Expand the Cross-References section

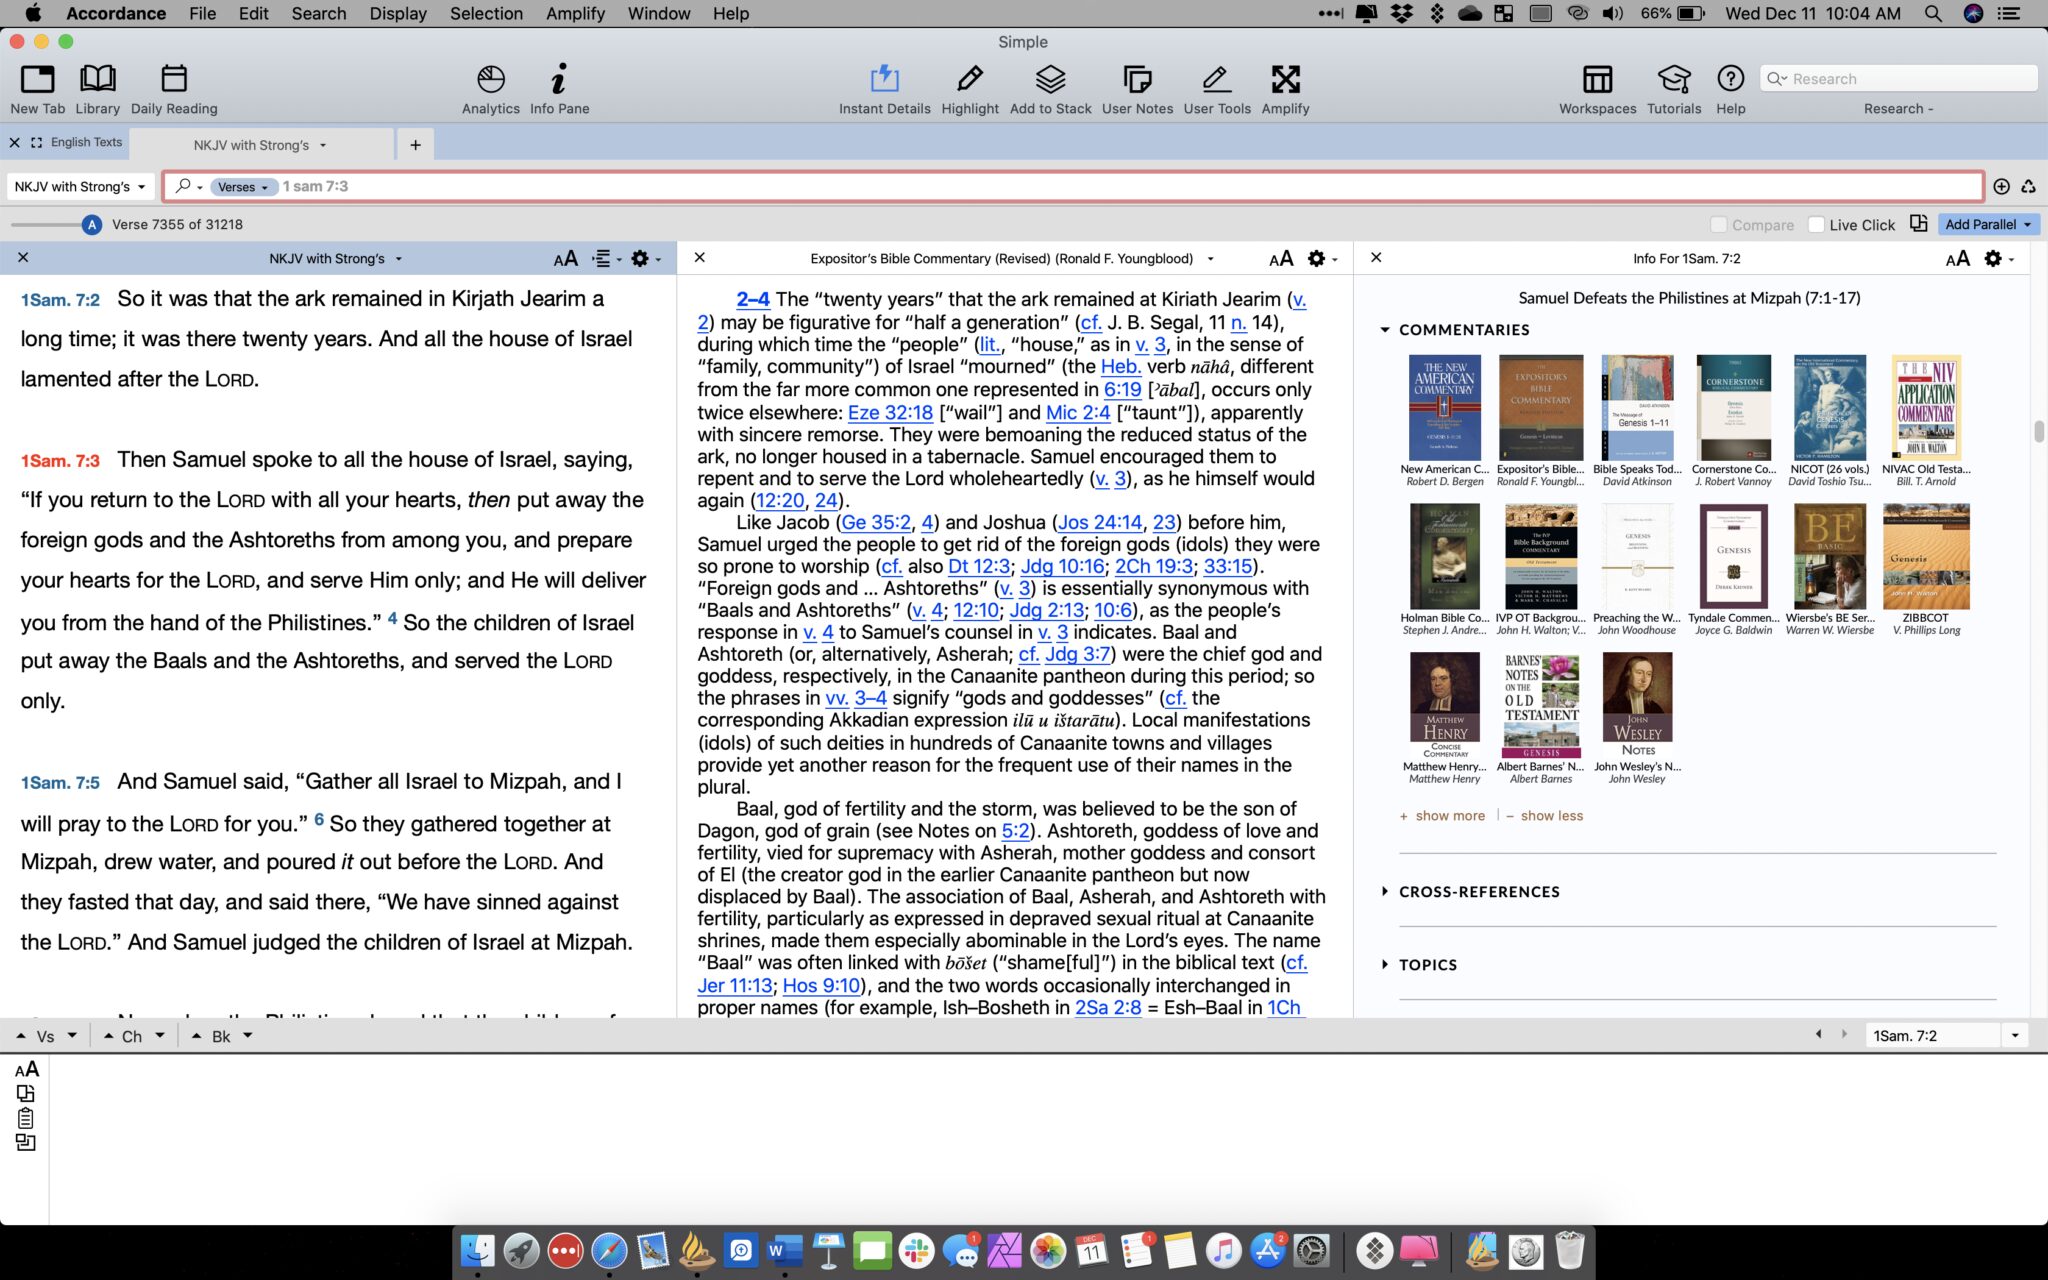(1385, 891)
